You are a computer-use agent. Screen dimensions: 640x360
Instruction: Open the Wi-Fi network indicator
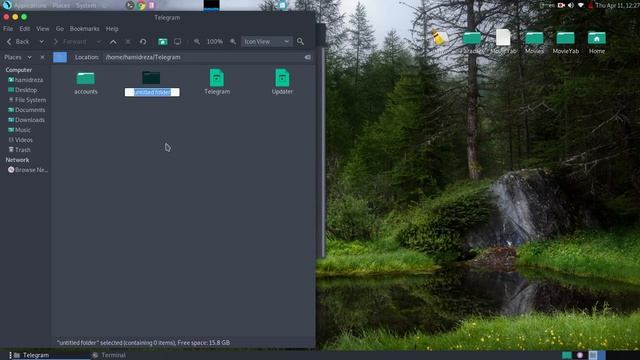pyautogui.click(x=580, y=5)
